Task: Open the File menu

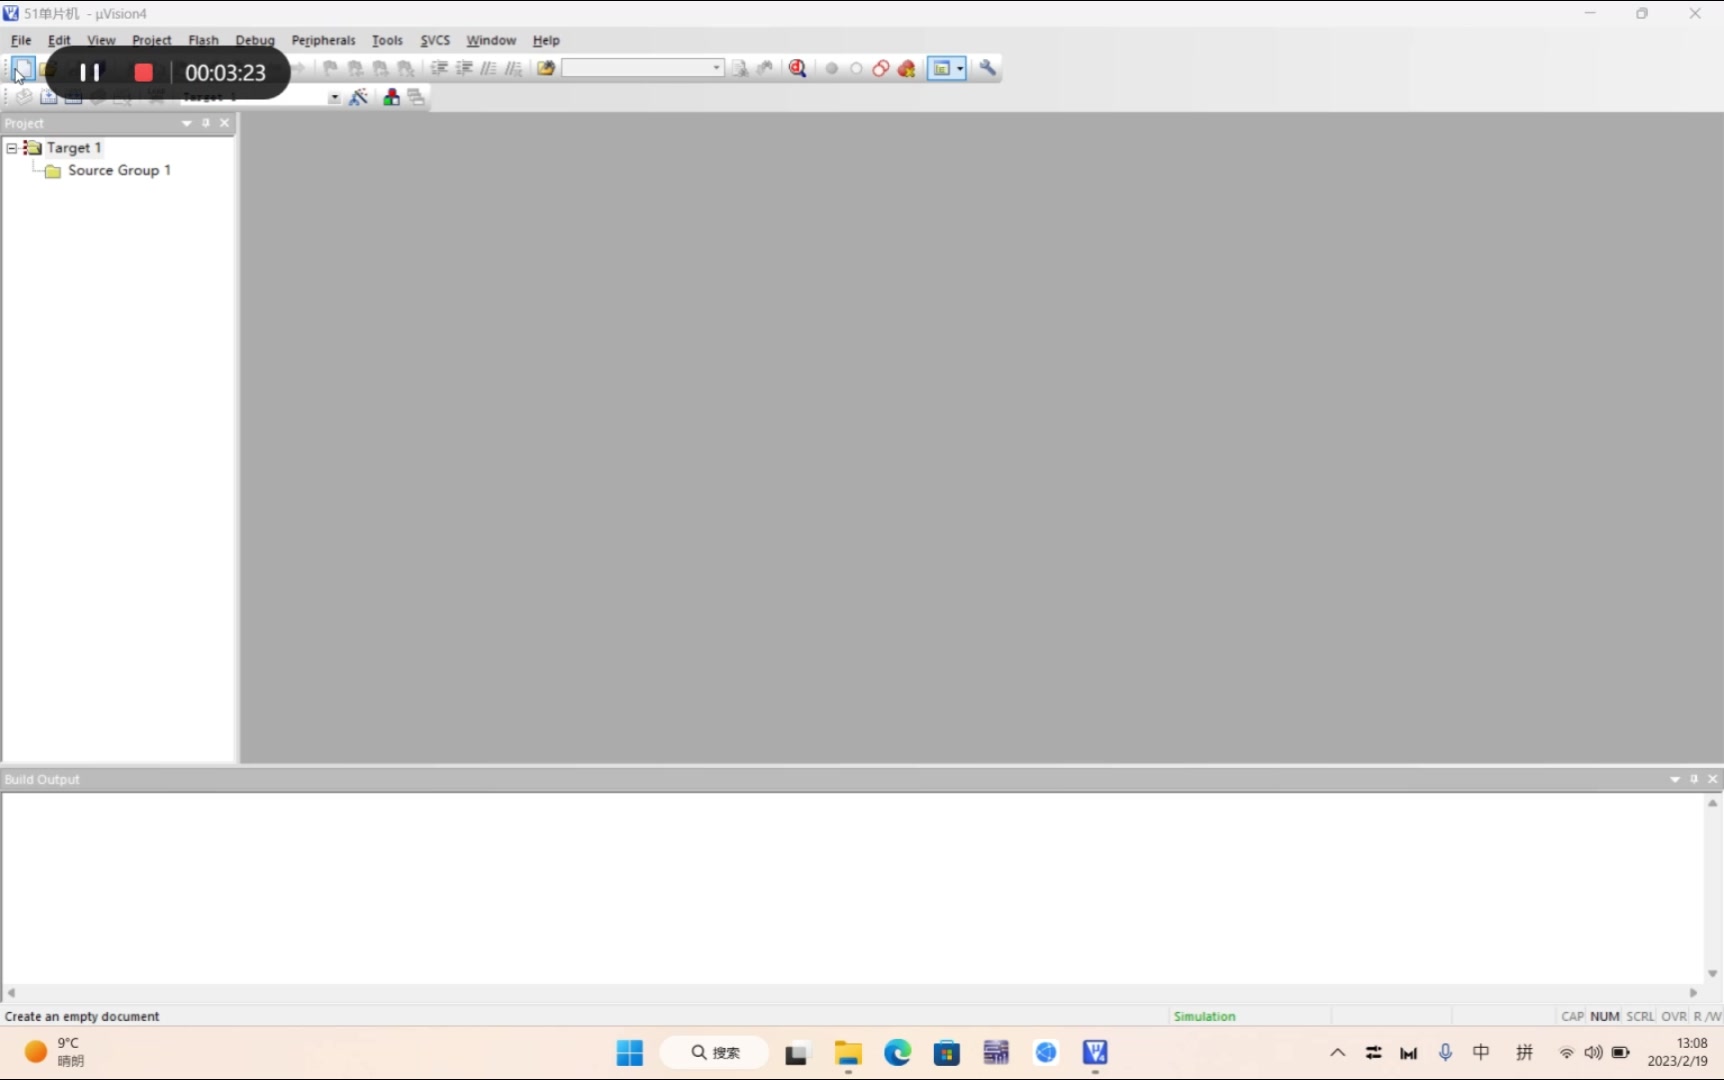Action: click(x=21, y=40)
